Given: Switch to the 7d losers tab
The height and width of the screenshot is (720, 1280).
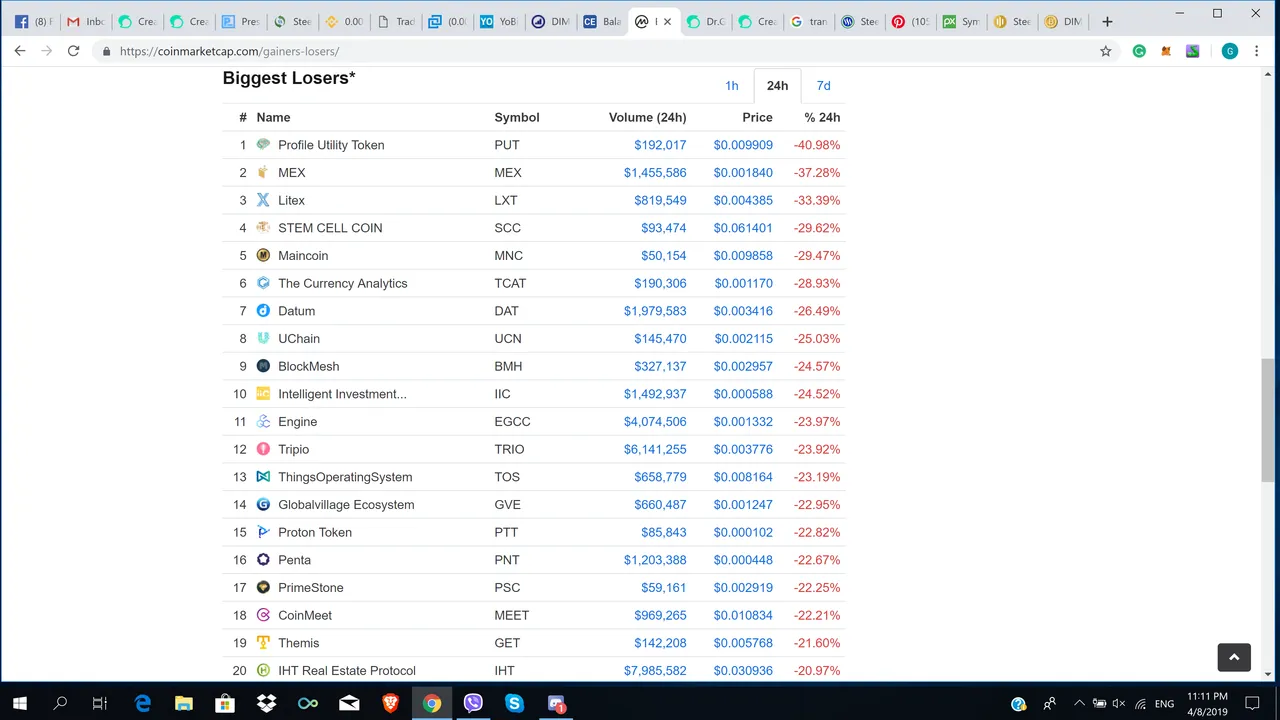Looking at the screenshot, I should (x=823, y=86).
